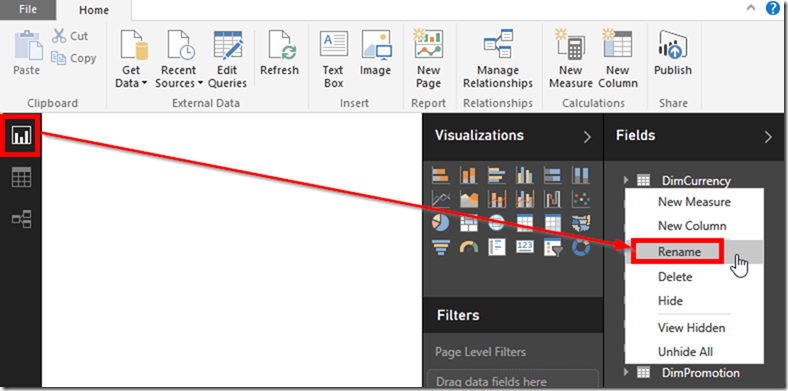
Task: Select the Funnel visualization
Action: (x=441, y=247)
